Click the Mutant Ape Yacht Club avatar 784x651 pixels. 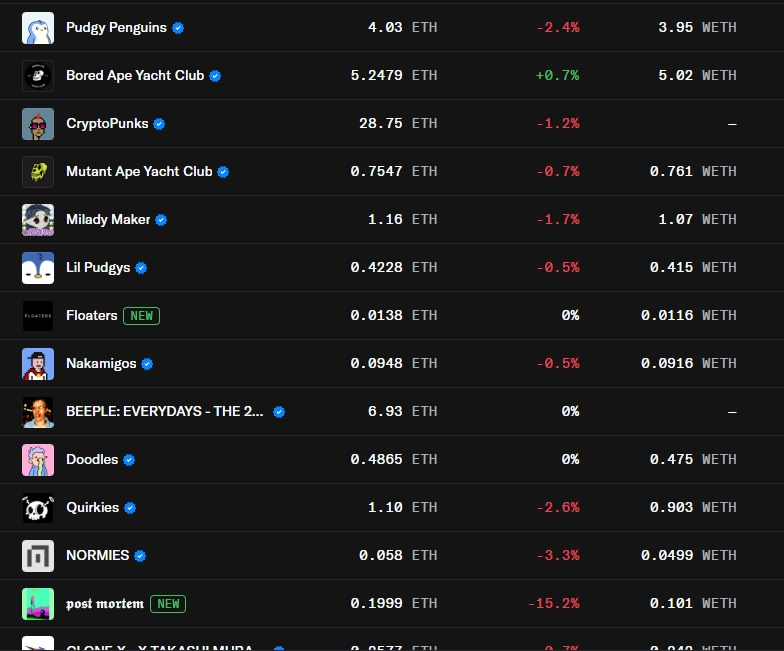(x=38, y=172)
